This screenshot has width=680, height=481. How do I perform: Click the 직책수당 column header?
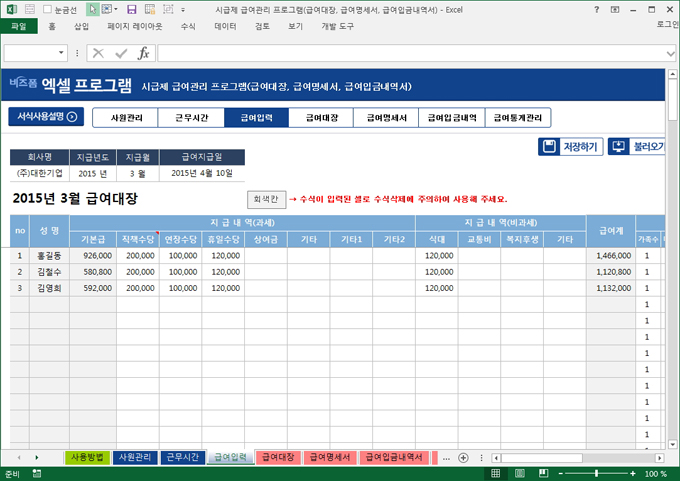[137, 239]
